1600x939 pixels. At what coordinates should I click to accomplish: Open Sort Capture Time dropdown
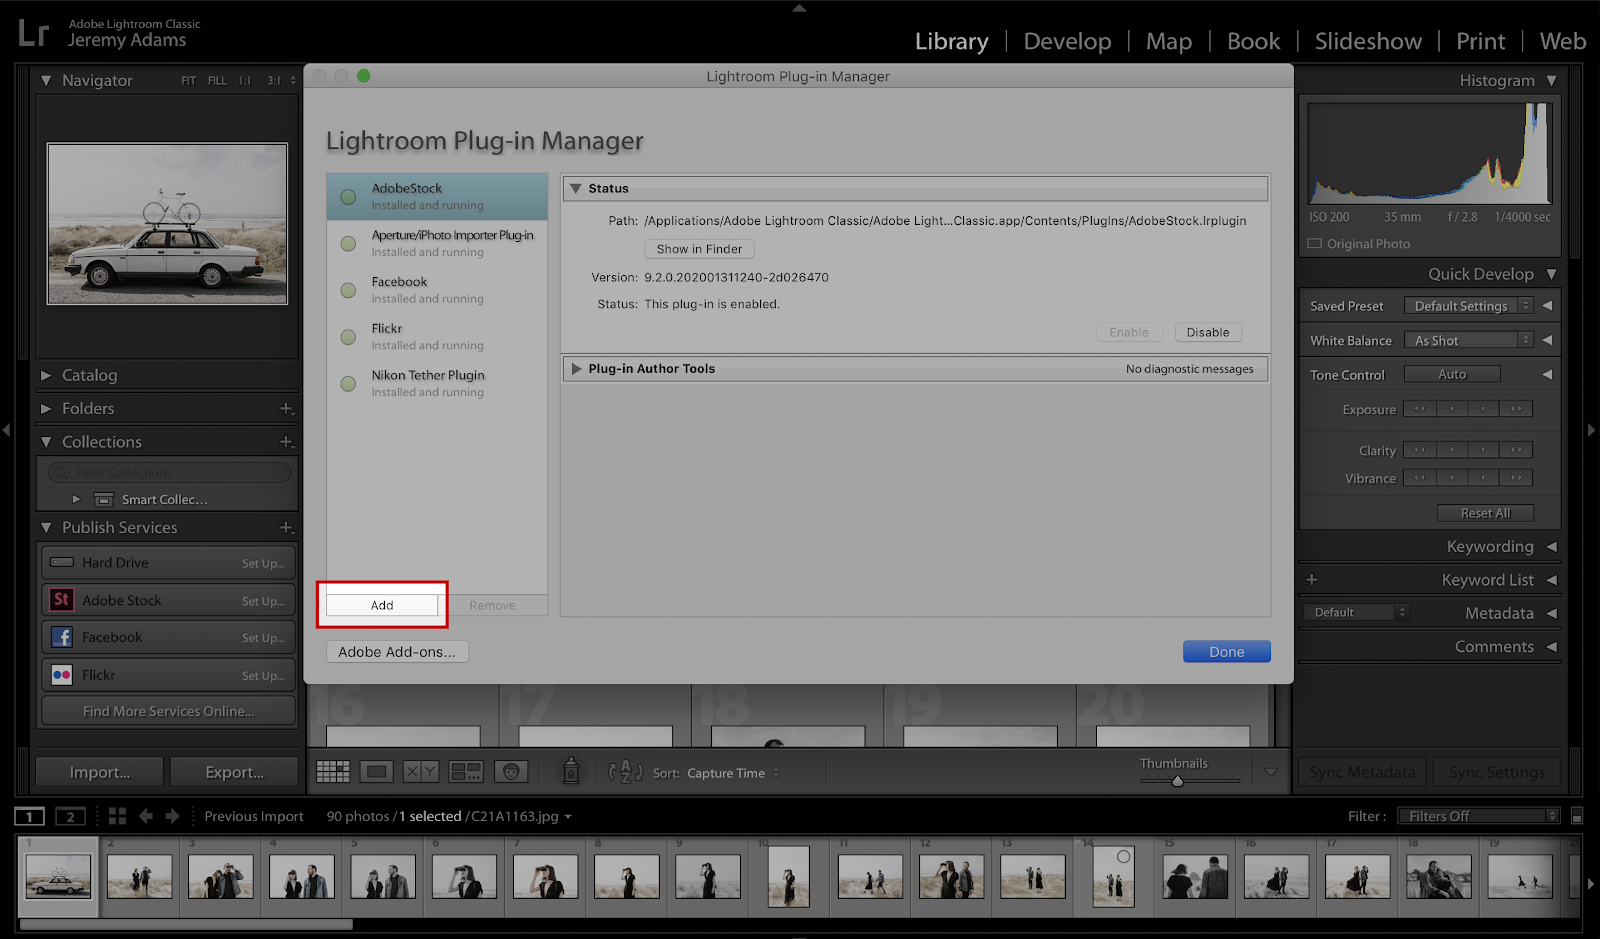pyautogui.click(x=733, y=773)
